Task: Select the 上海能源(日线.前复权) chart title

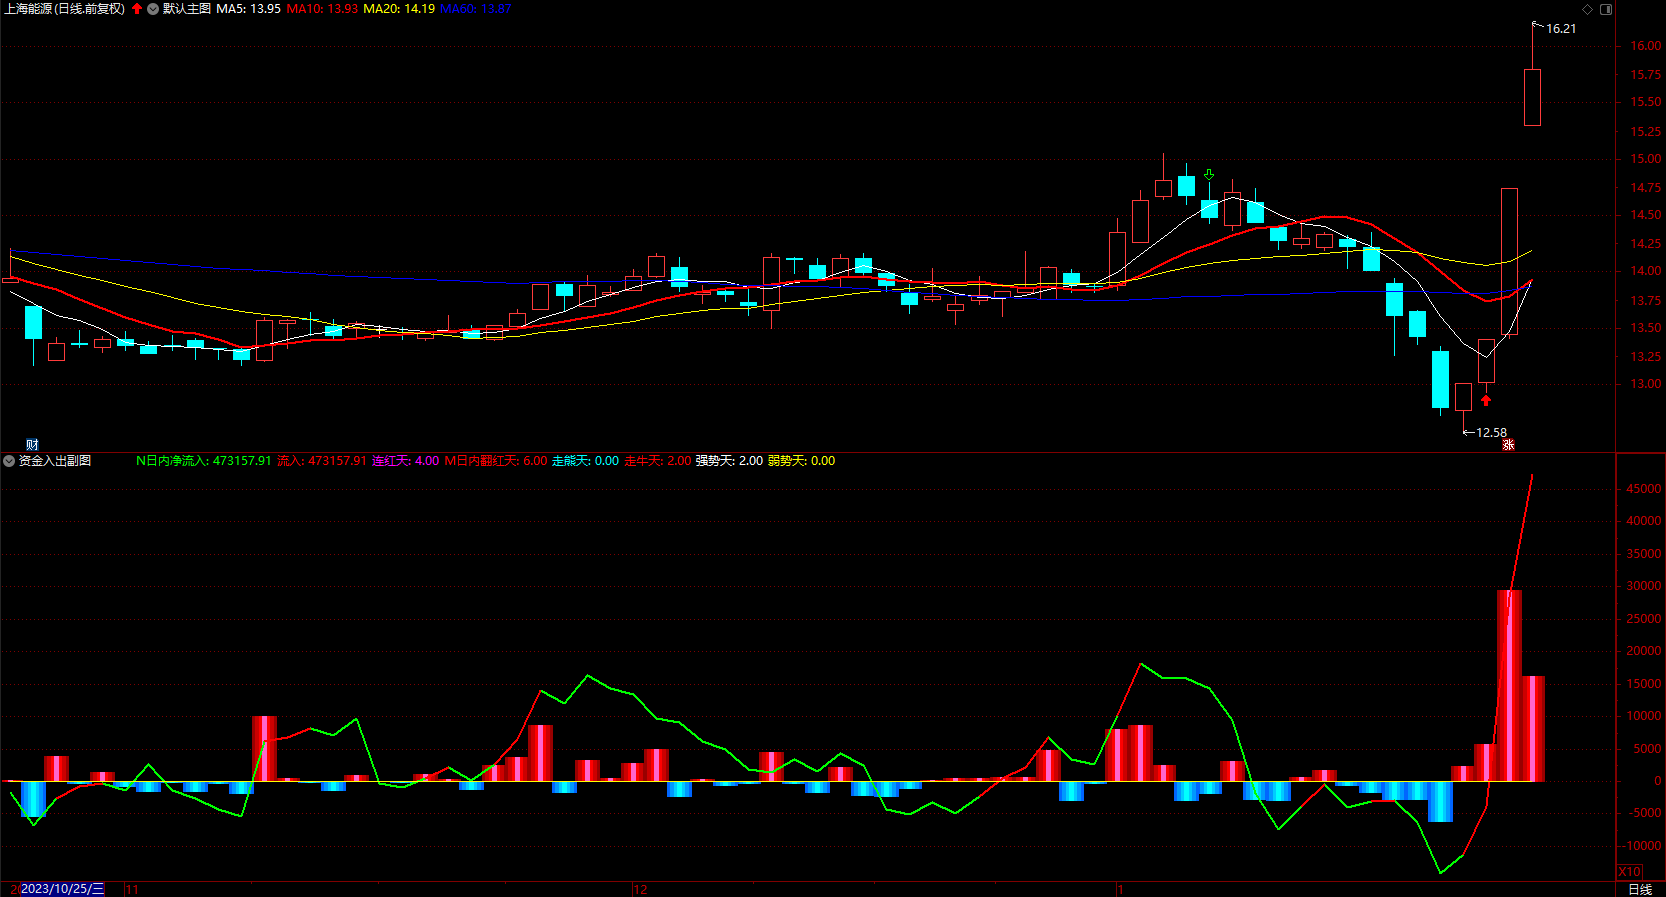Action: click(x=65, y=9)
